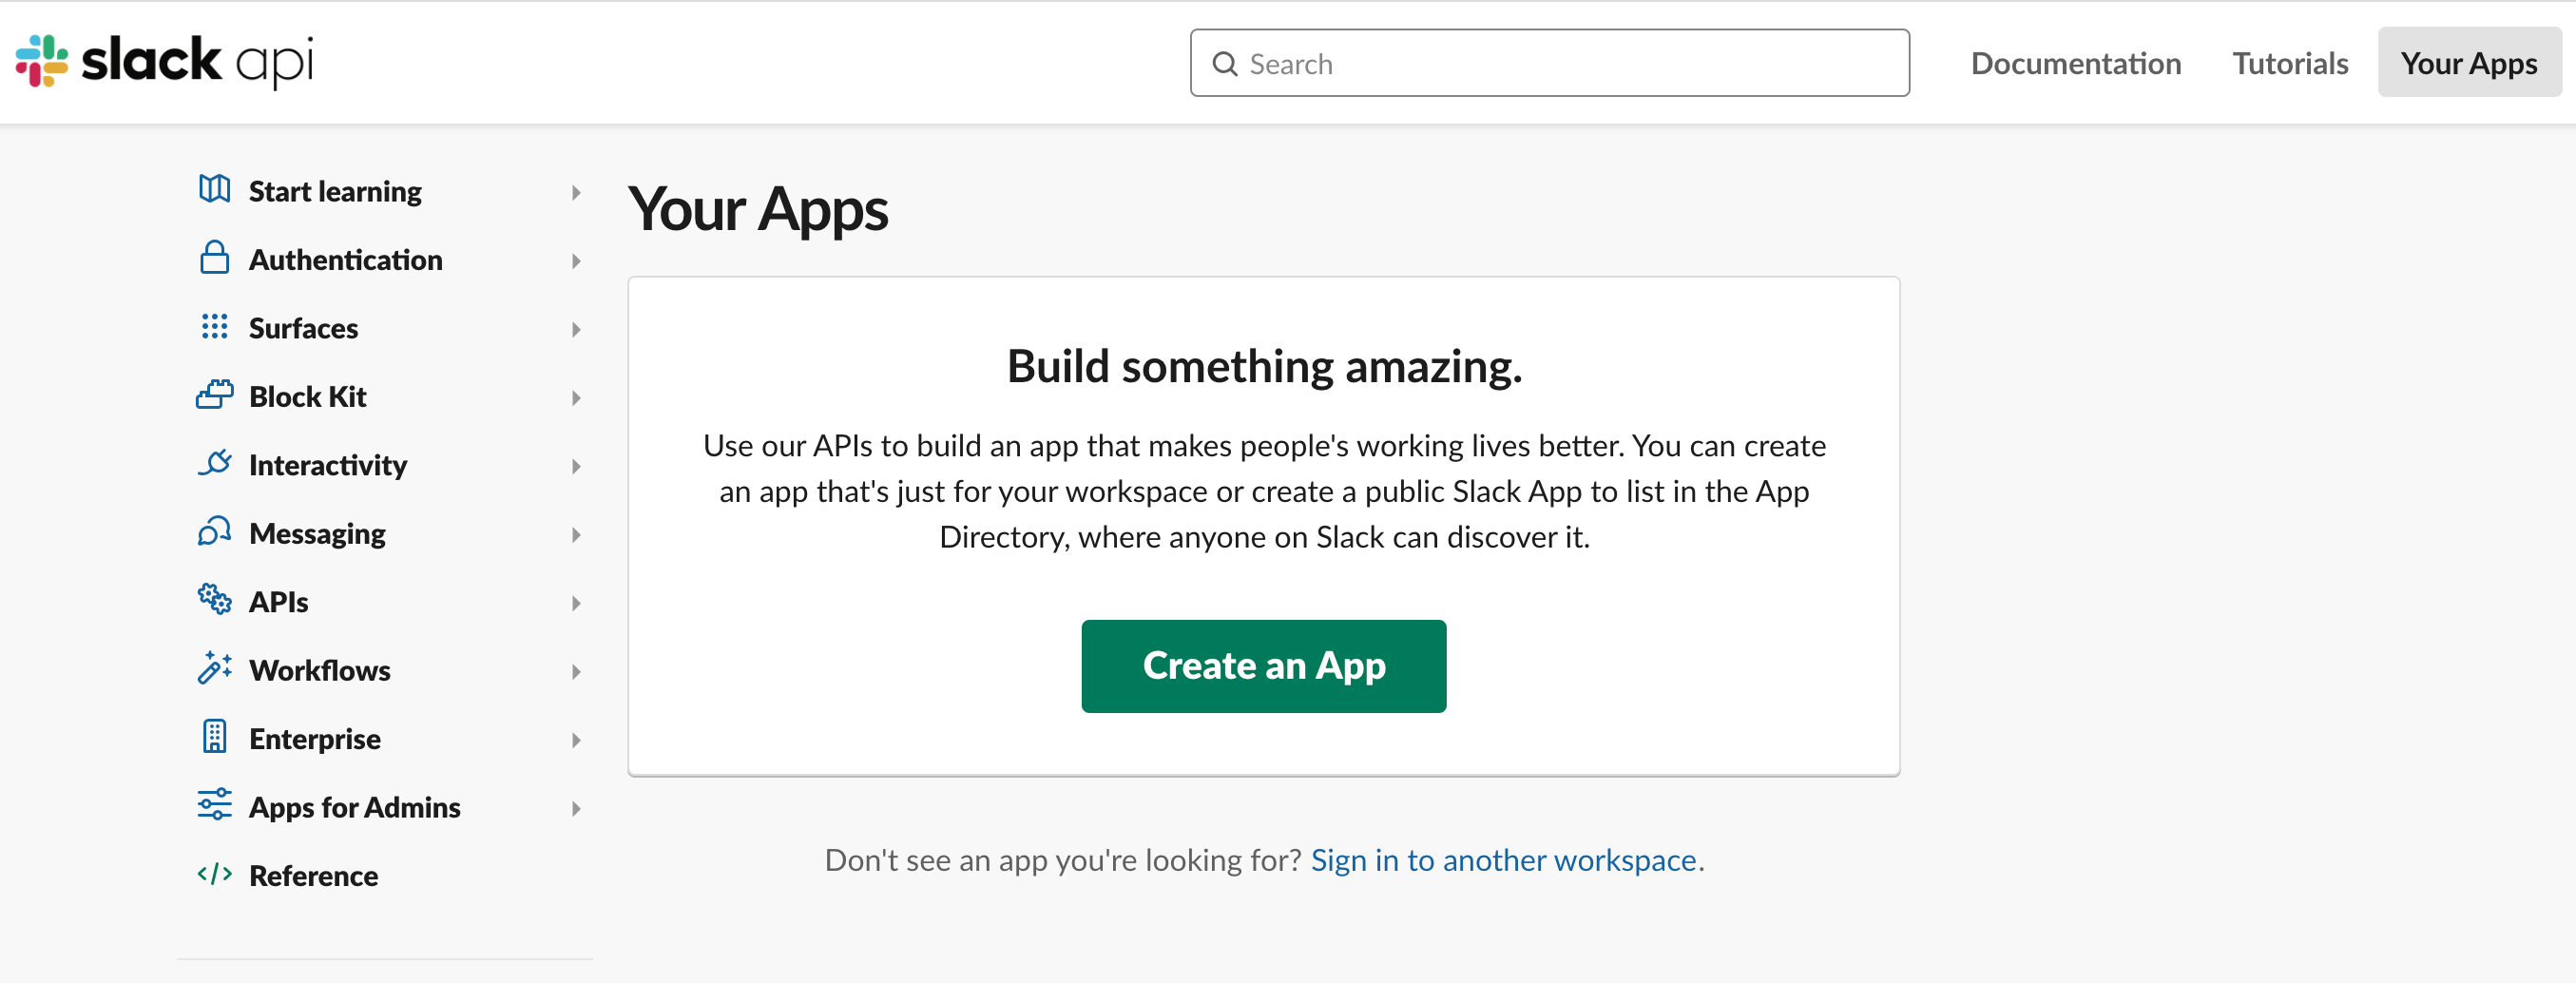This screenshot has width=2576, height=983.
Task: Click the building icon for Enterprise
Action: point(214,737)
